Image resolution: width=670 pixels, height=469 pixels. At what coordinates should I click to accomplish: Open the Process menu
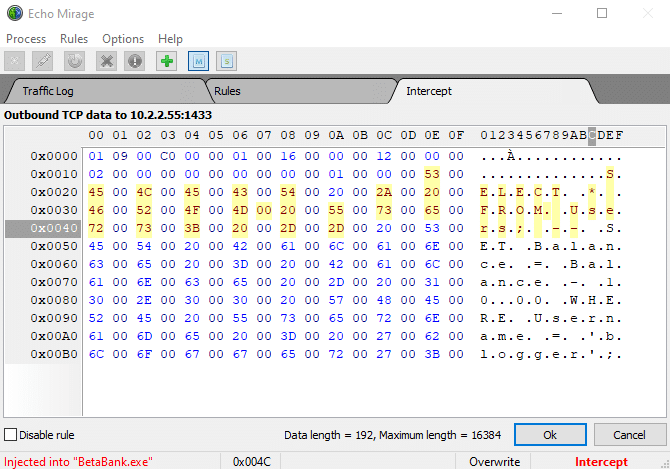pyautogui.click(x=27, y=38)
